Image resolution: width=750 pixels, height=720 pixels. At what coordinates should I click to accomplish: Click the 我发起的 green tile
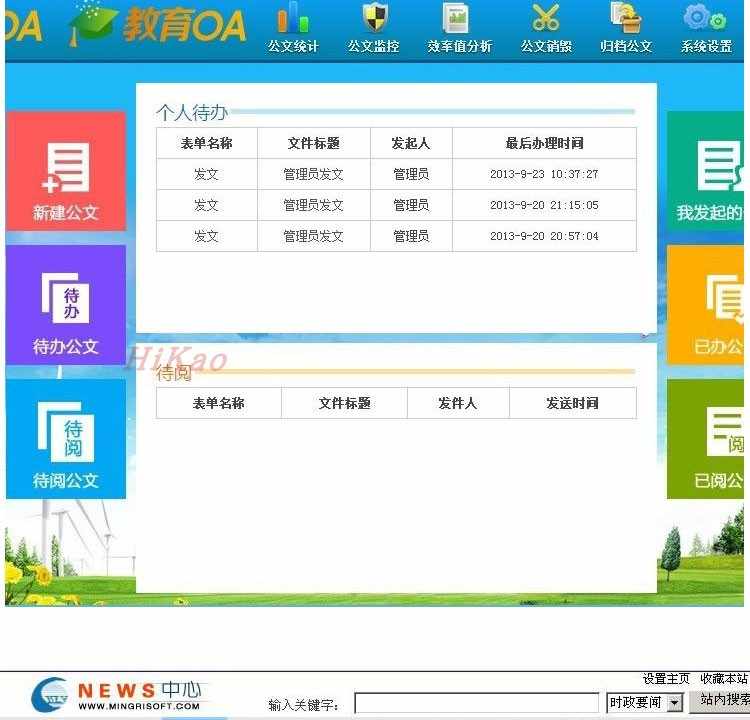tap(706, 171)
